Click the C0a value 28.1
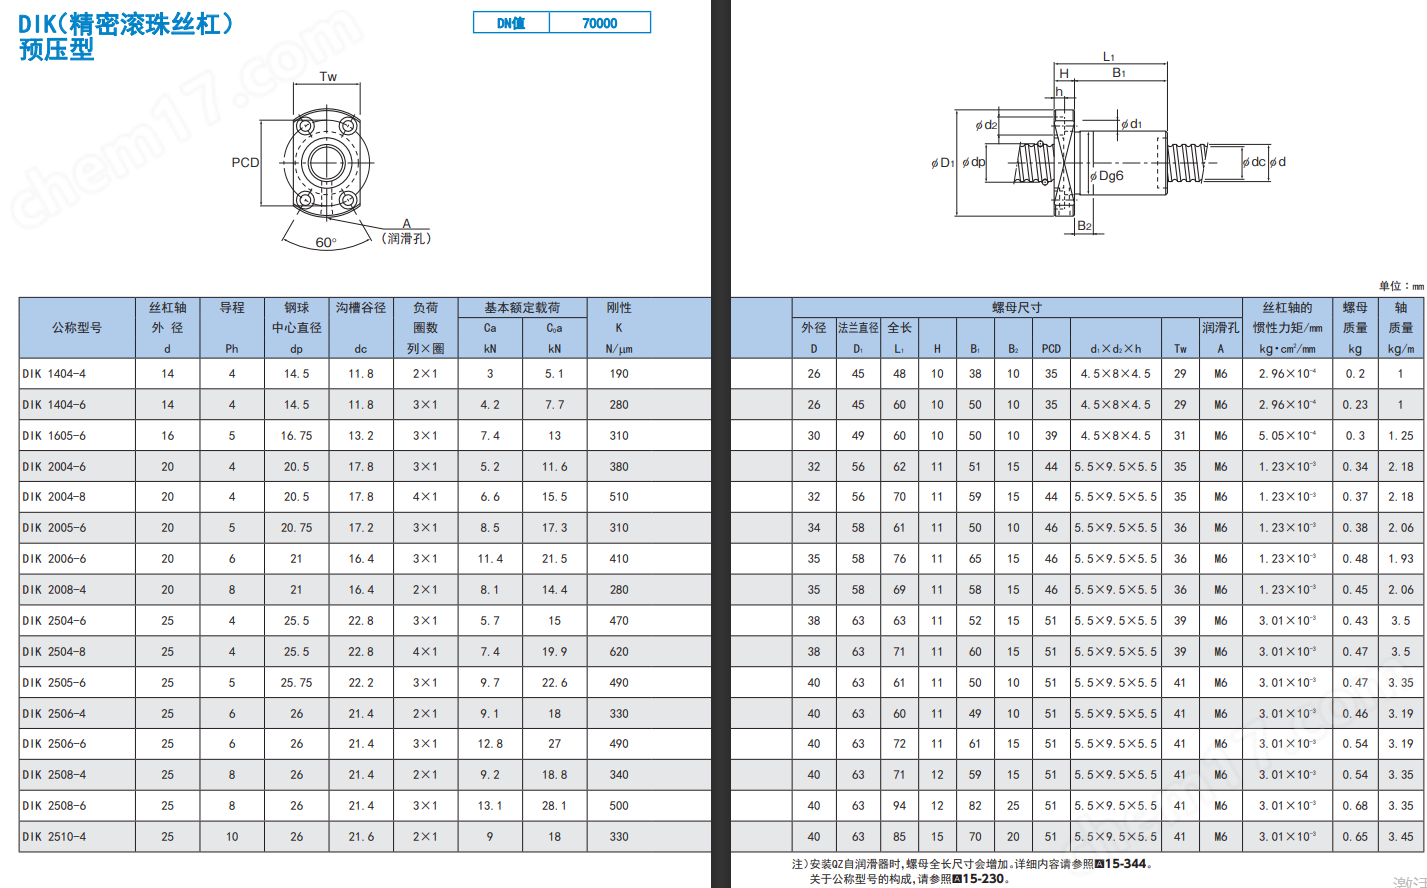Screen dimensions: 1427x888 pos(554,806)
